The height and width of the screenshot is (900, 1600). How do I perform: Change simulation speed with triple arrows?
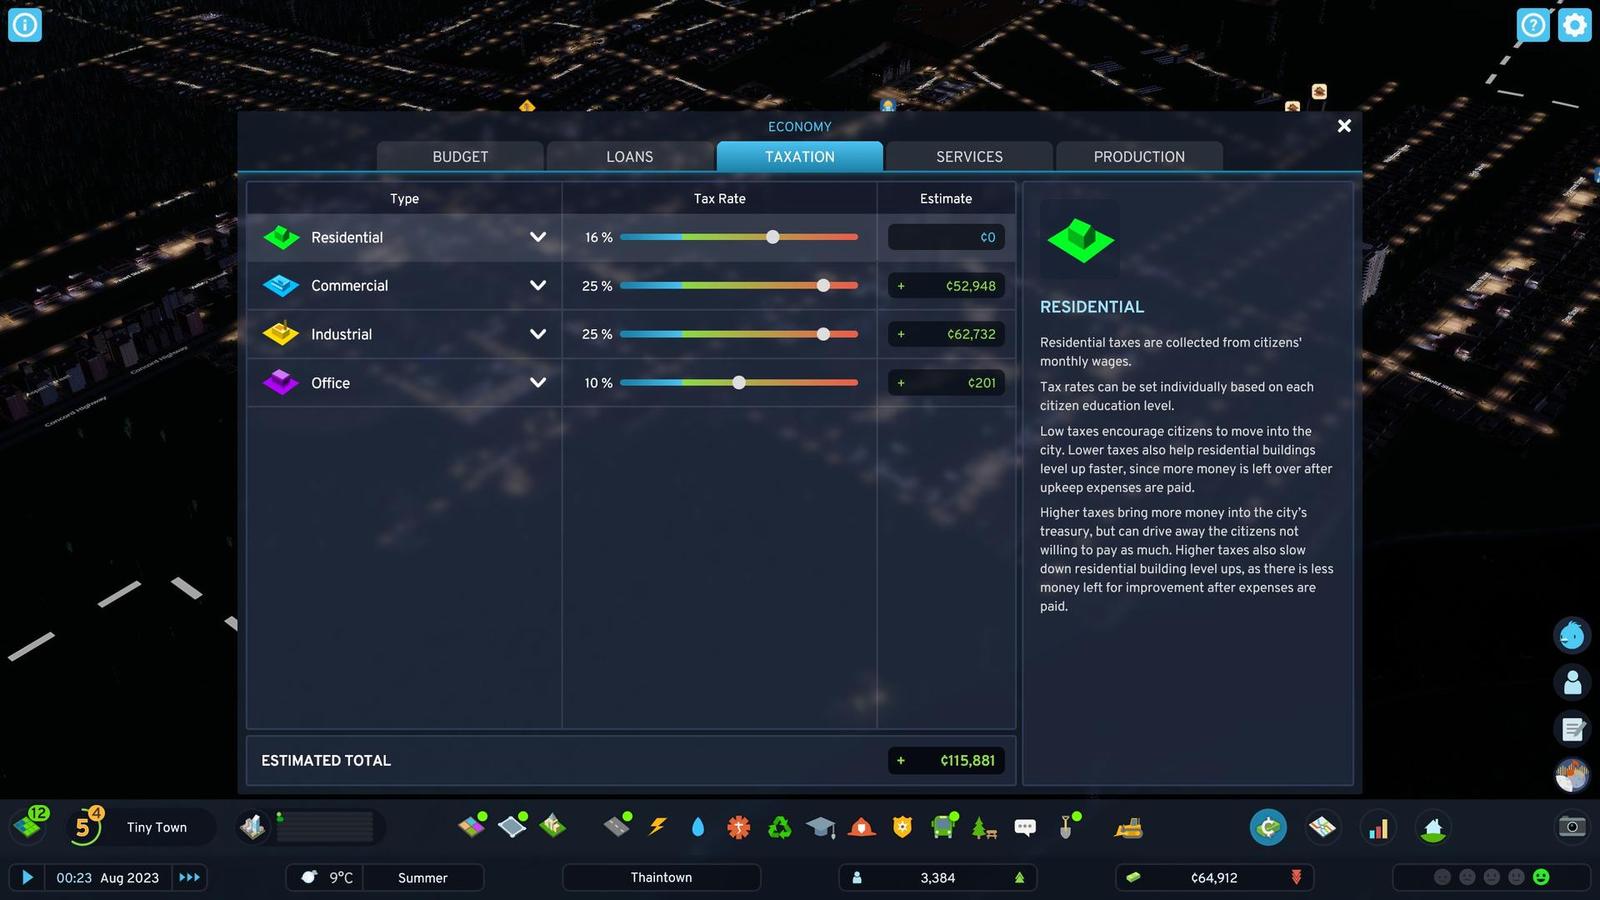(x=189, y=877)
